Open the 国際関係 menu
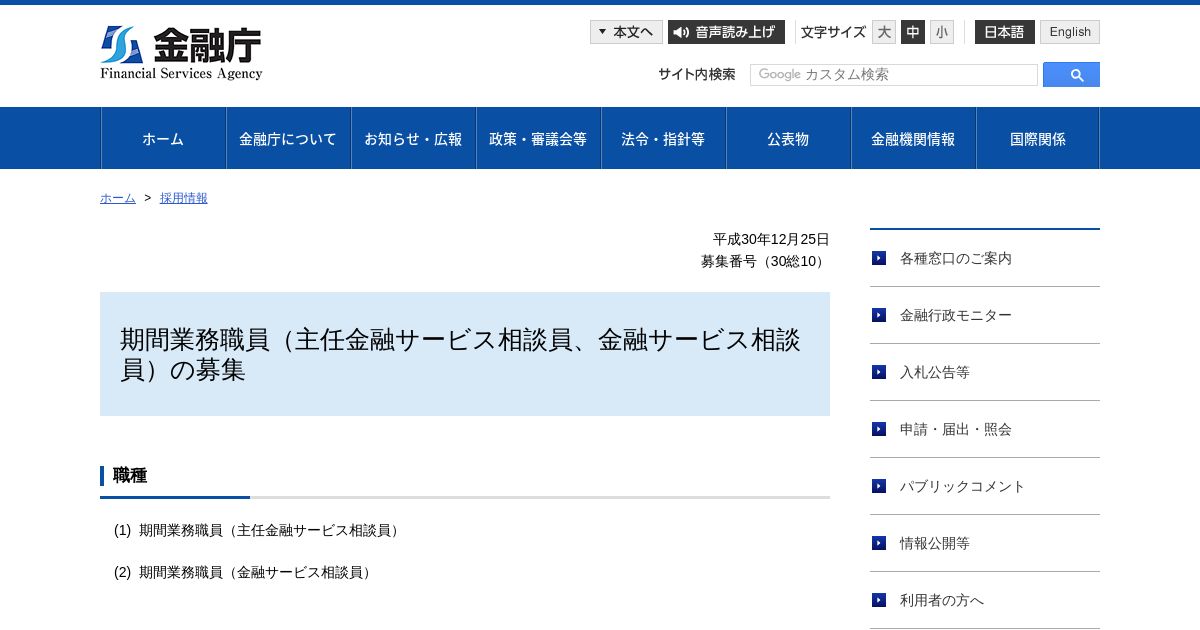The height and width of the screenshot is (630, 1200). 1038,139
